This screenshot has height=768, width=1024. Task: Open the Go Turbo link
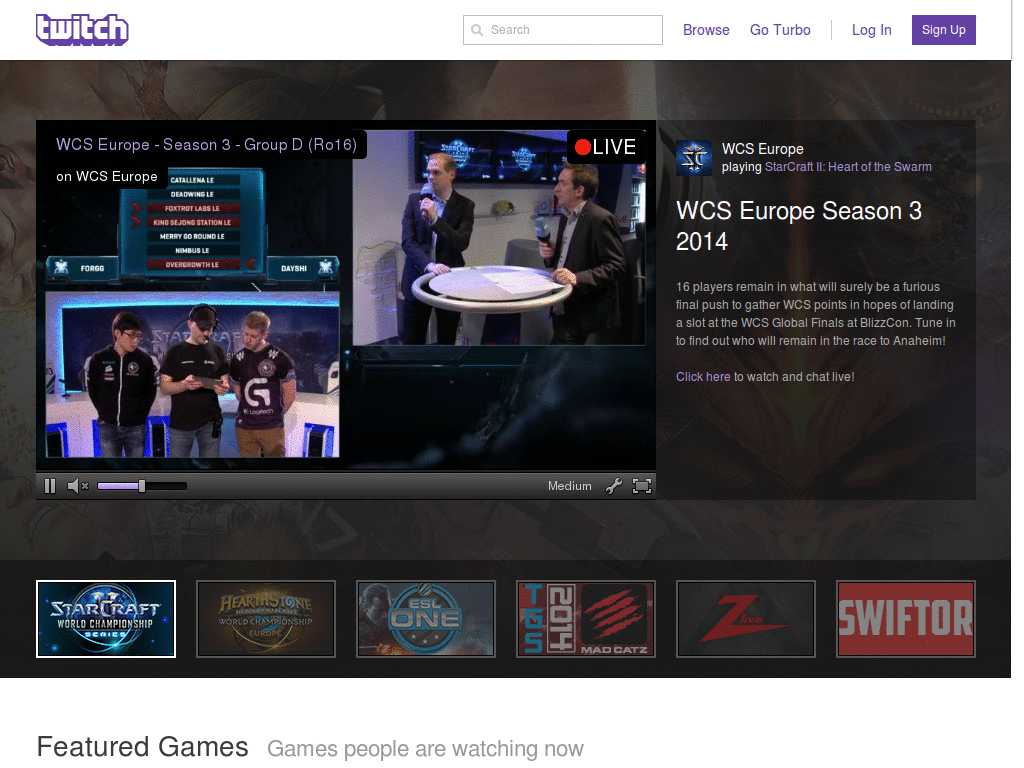pos(780,30)
